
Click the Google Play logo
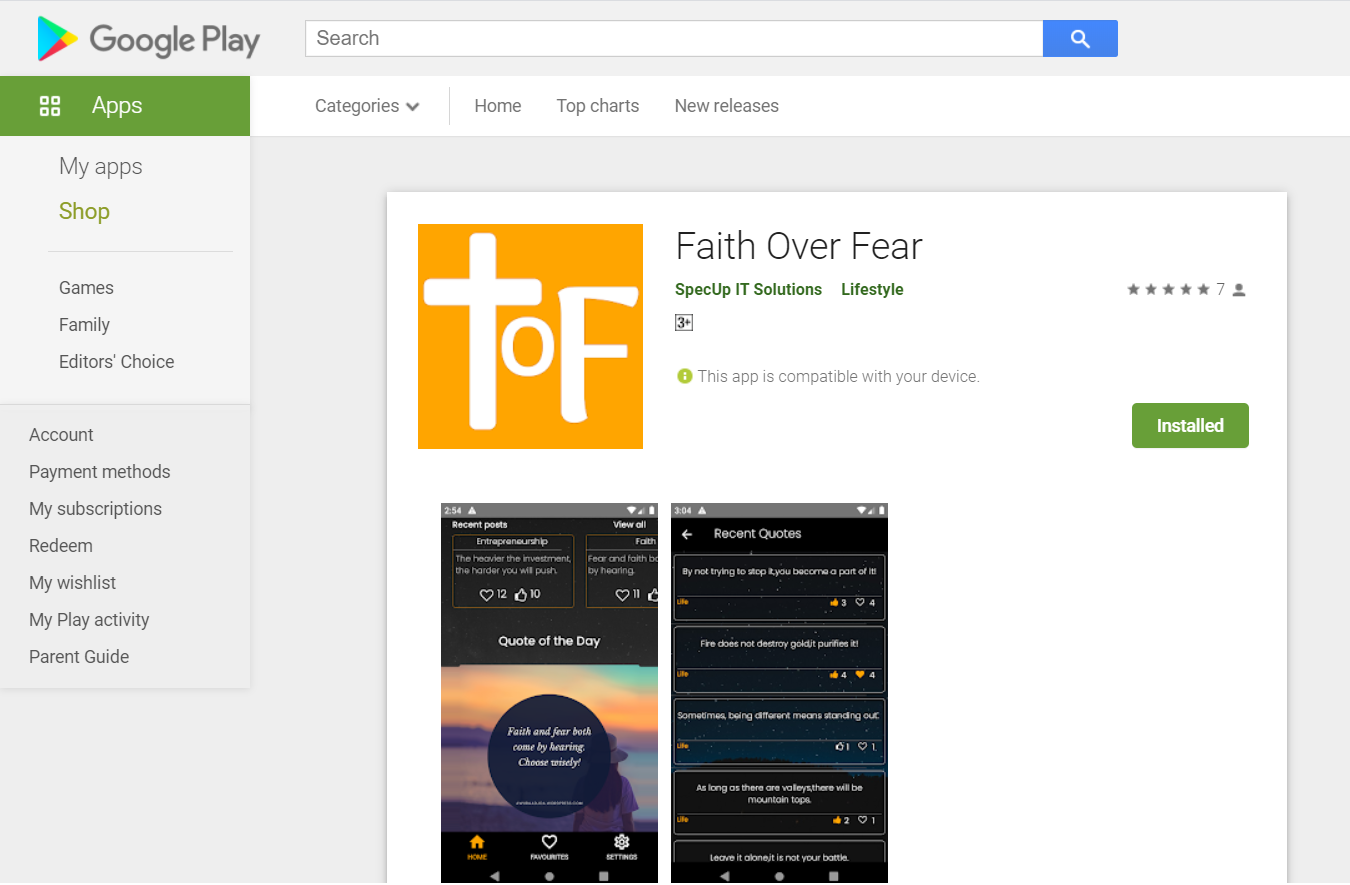click(148, 39)
